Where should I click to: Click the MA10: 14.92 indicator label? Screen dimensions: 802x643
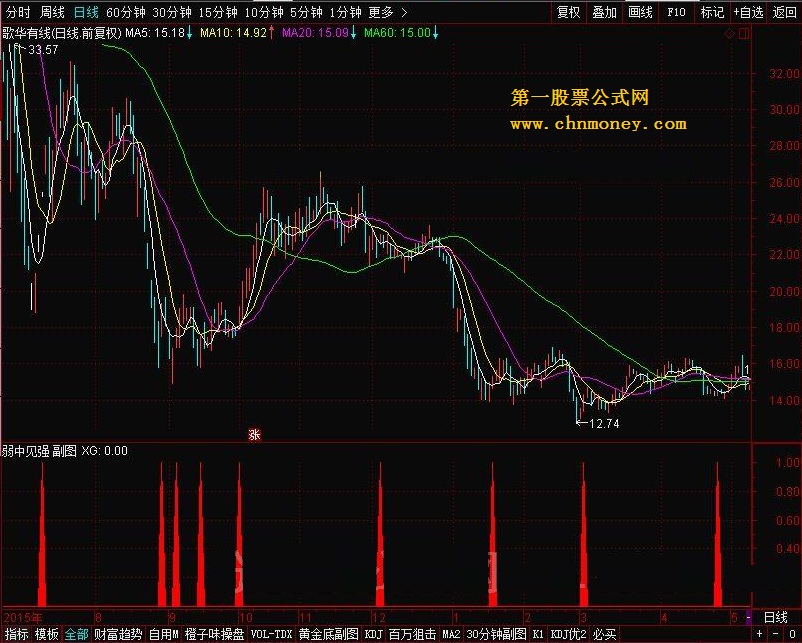tap(237, 33)
